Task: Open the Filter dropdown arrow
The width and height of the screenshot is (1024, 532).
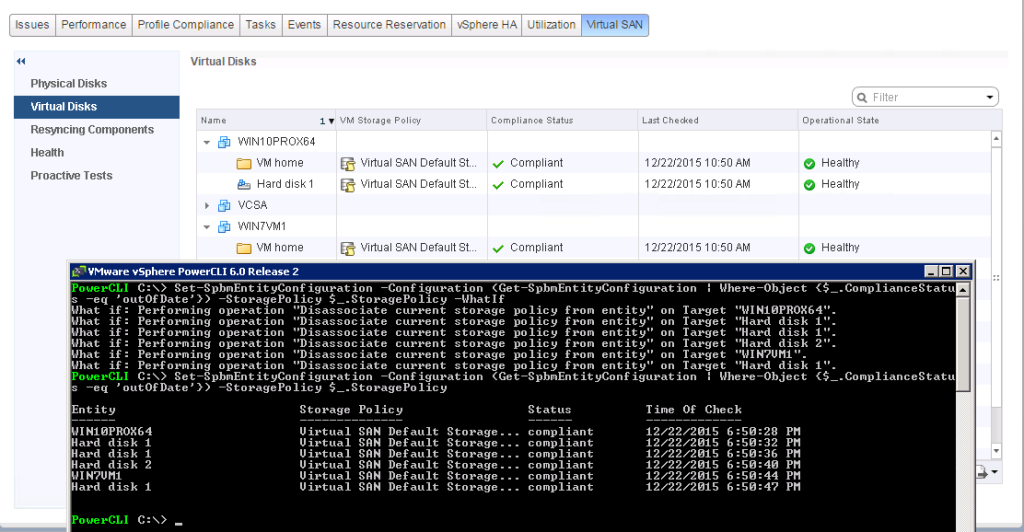Action: pos(990,97)
